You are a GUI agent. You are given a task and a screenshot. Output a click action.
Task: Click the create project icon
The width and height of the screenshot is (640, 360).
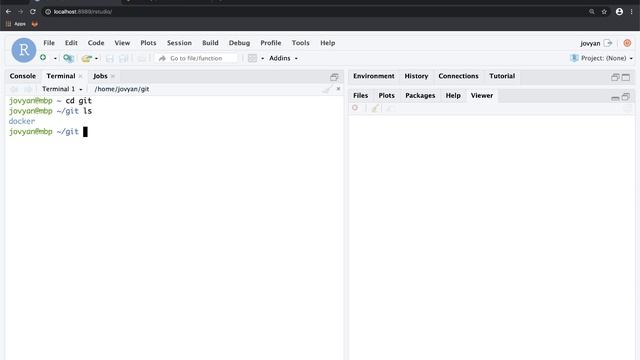[68, 58]
